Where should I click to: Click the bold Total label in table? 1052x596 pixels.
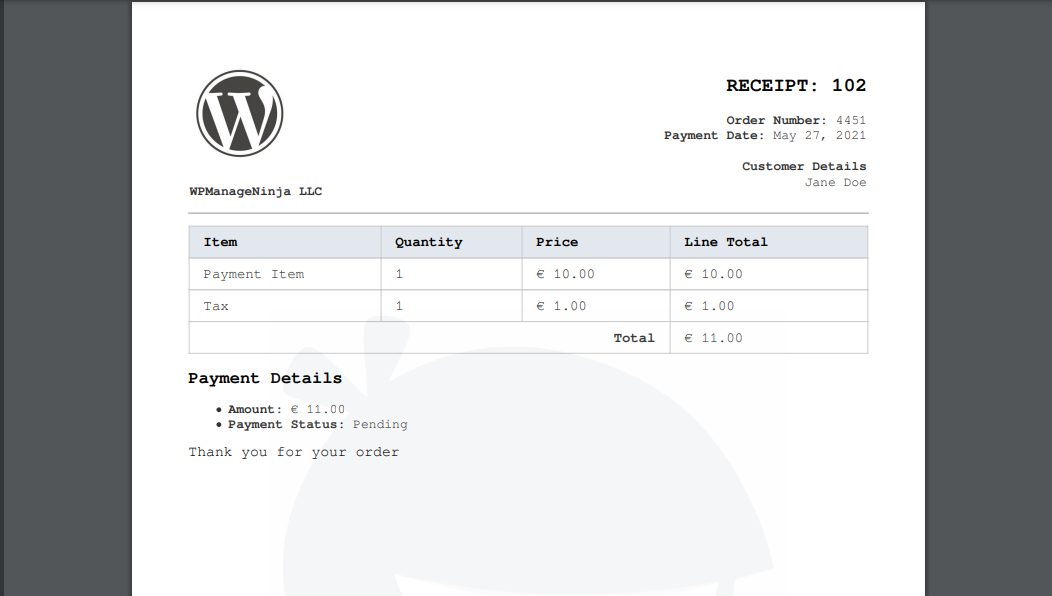point(633,338)
